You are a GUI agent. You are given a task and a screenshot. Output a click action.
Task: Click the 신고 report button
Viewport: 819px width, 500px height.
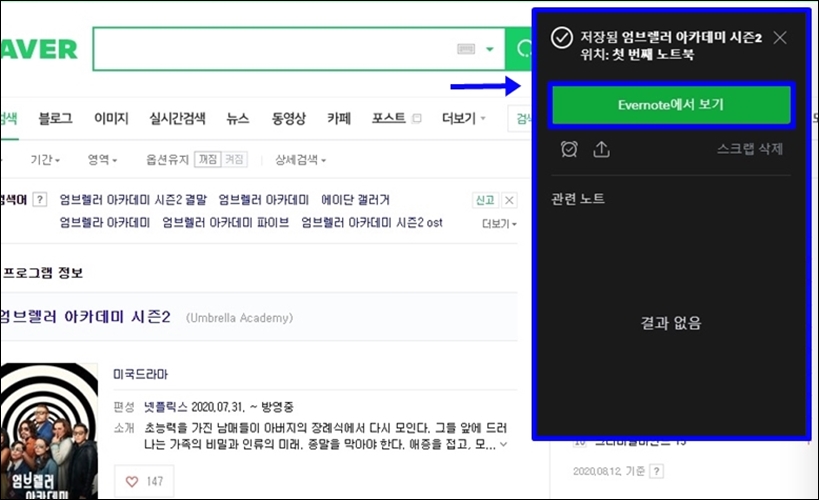(485, 200)
